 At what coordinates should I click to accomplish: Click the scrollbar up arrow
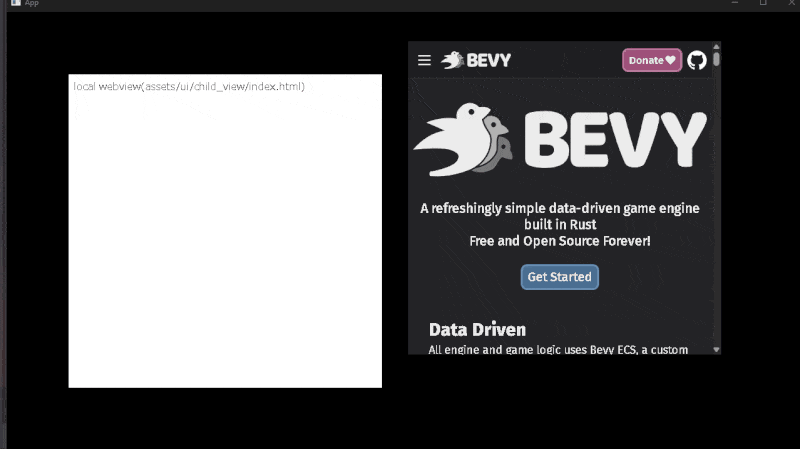pyautogui.click(x=716, y=46)
